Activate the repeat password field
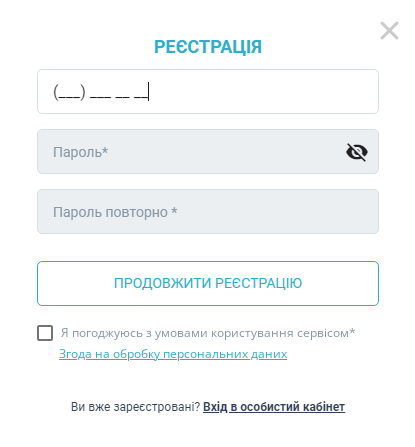Image resolution: width=415 pixels, height=447 pixels. [208, 211]
